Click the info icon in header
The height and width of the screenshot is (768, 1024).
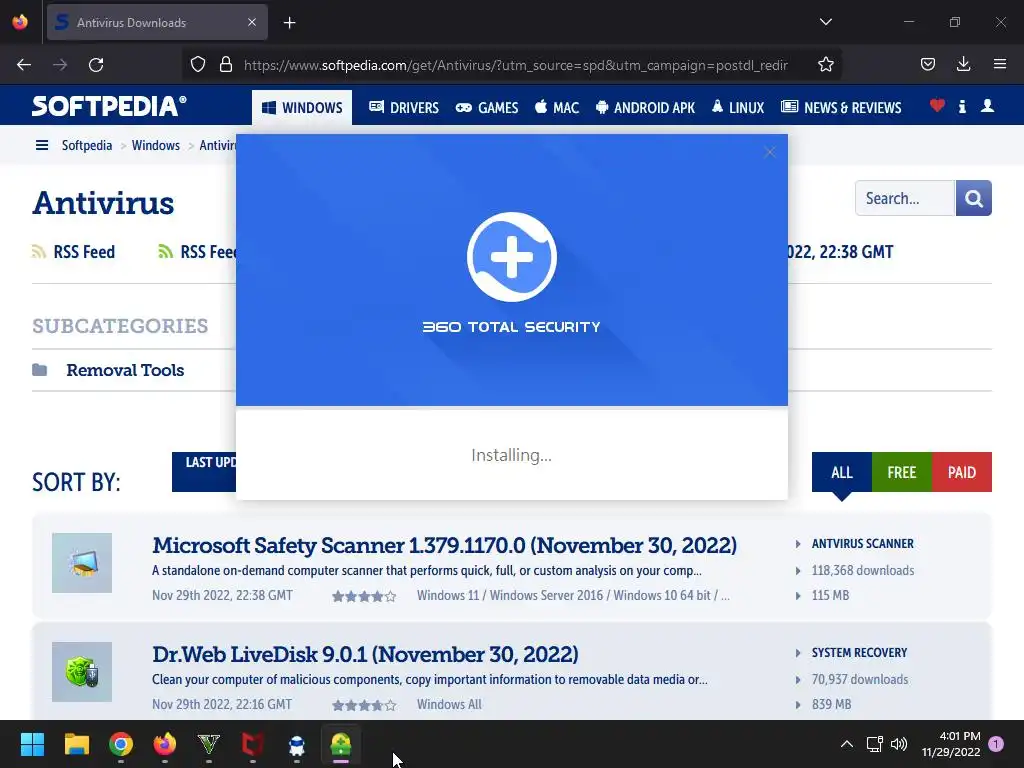(962, 106)
